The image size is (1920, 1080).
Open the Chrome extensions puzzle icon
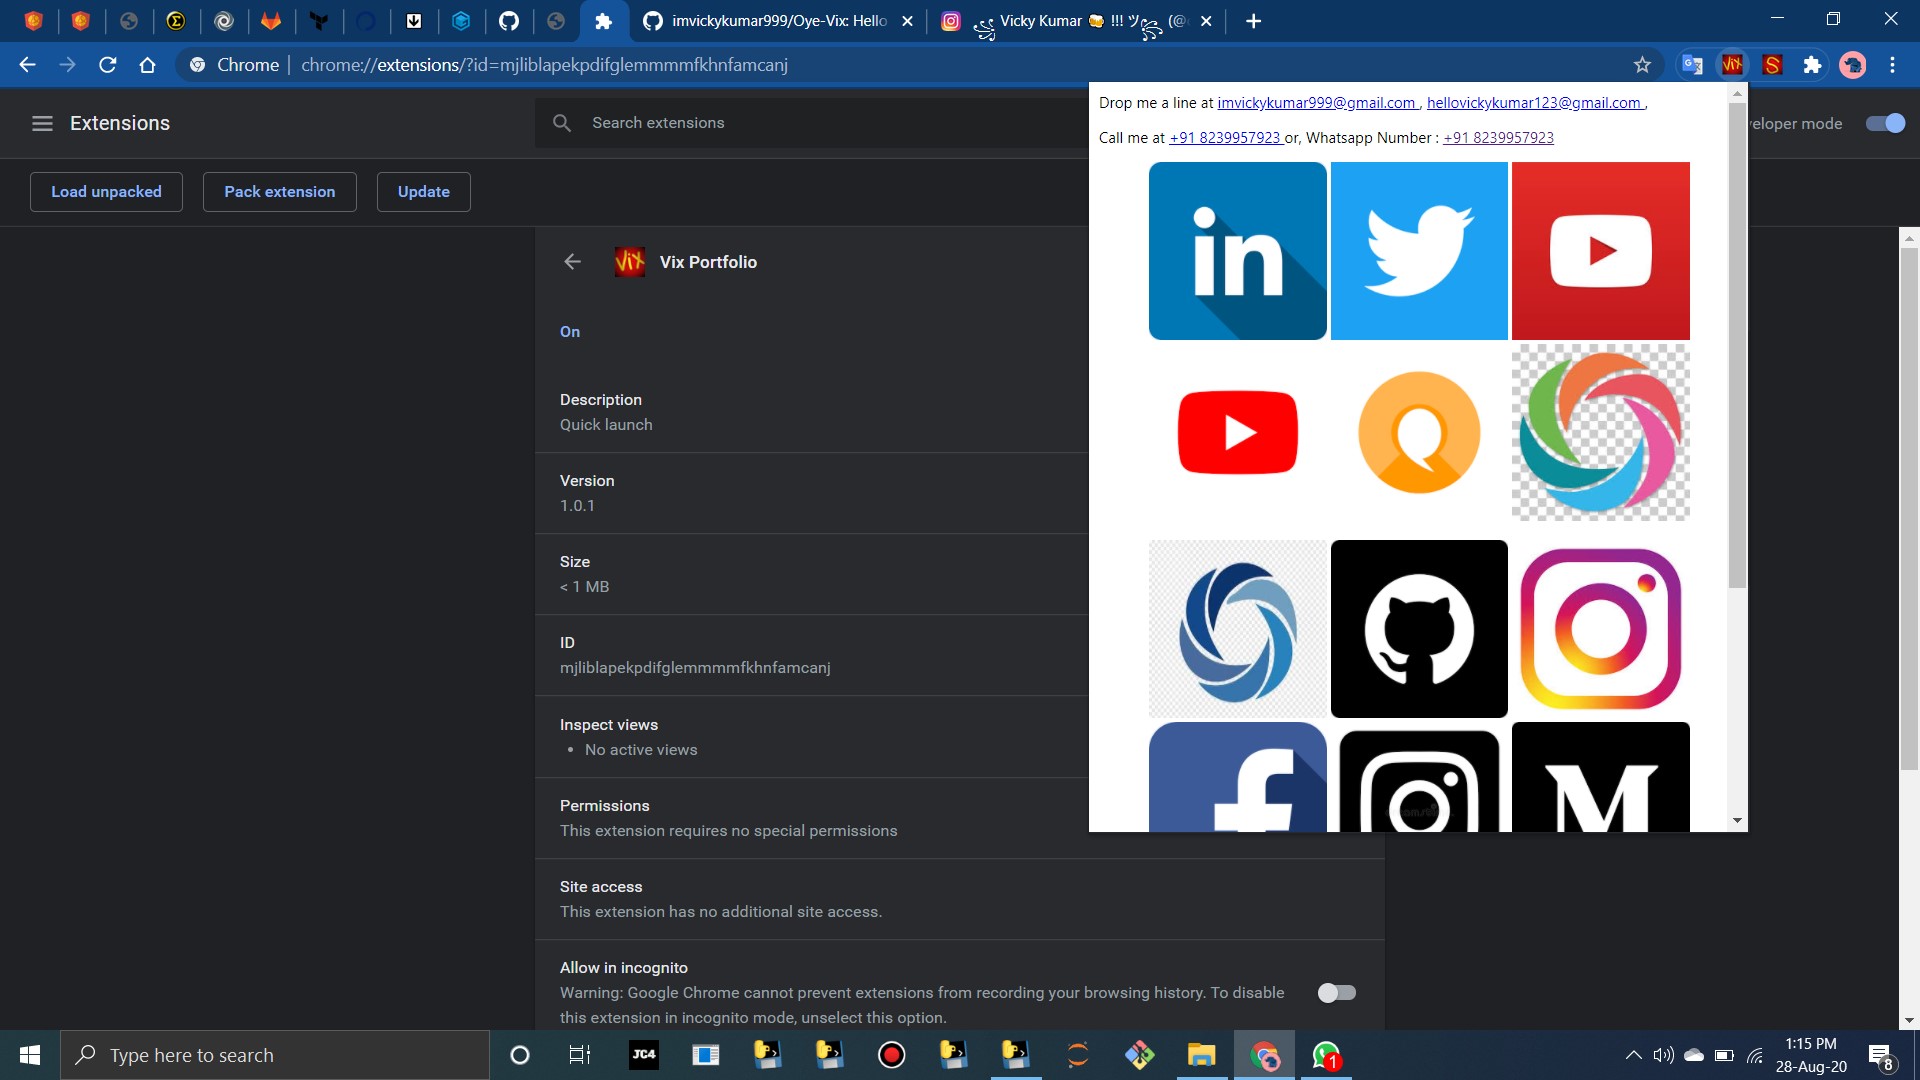pos(1812,65)
